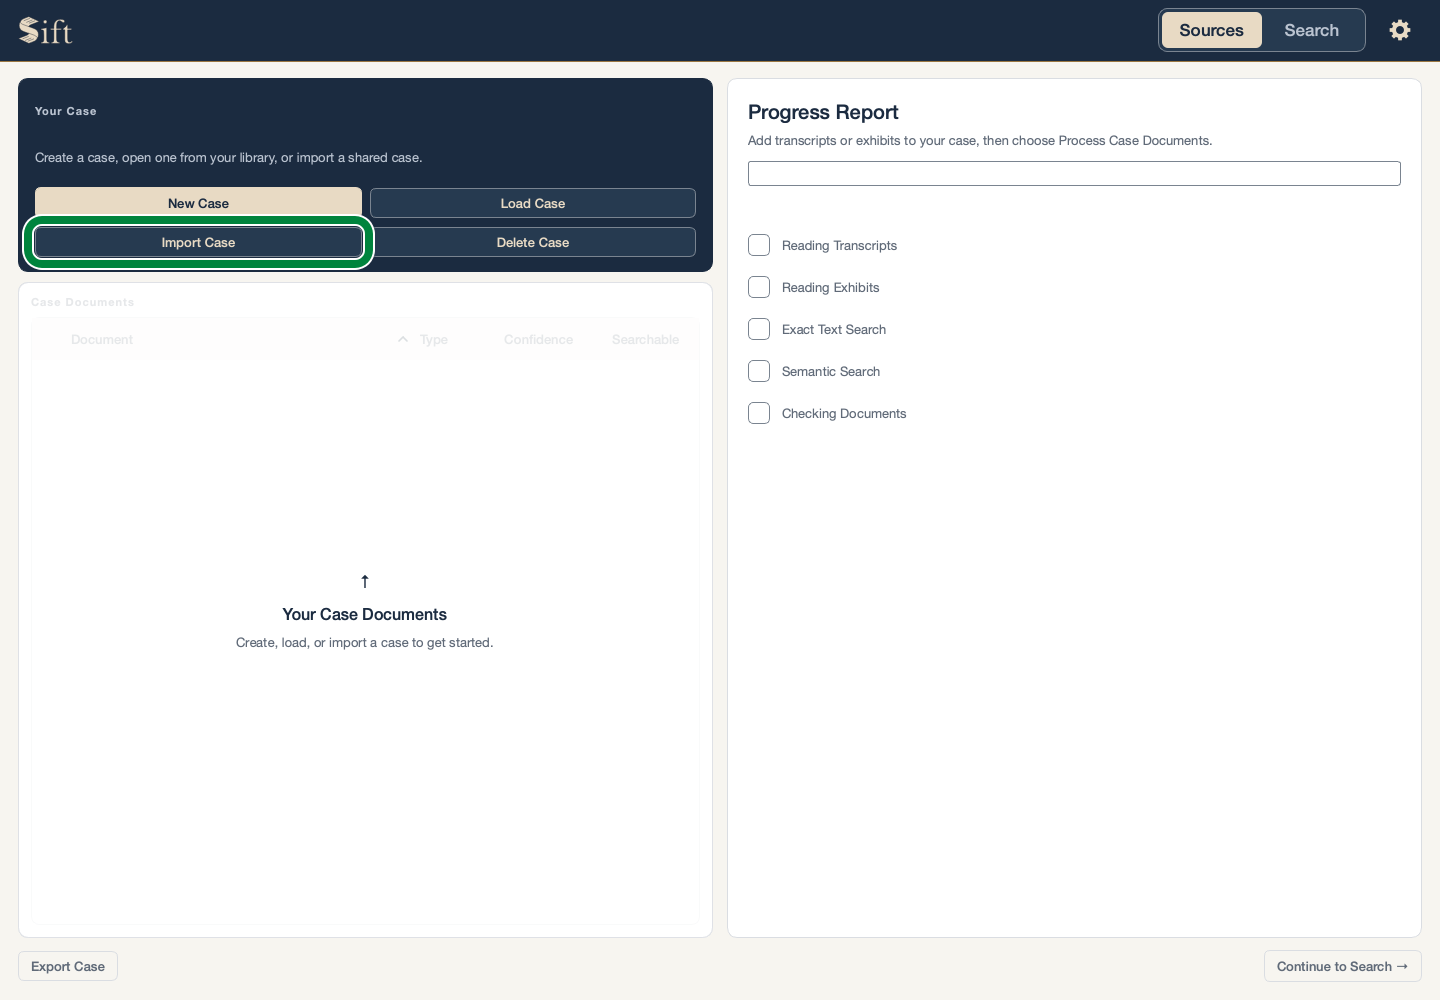Click the Type column header
This screenshot has width=1440, height=1000.
(x=434, y=340)
